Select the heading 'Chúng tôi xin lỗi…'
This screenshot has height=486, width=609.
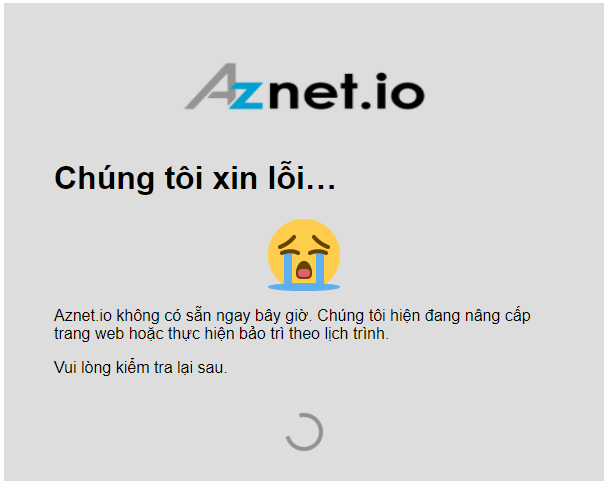coord(195,179)
